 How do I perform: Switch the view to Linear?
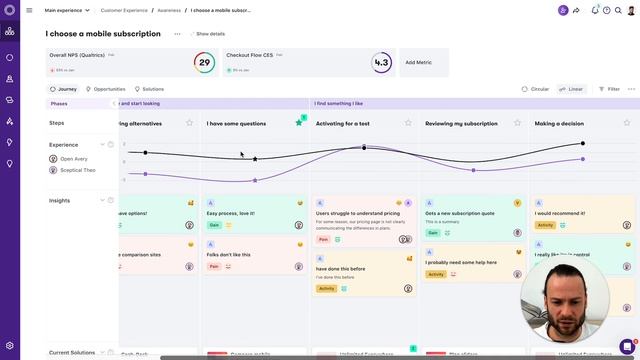coord(571,89)
